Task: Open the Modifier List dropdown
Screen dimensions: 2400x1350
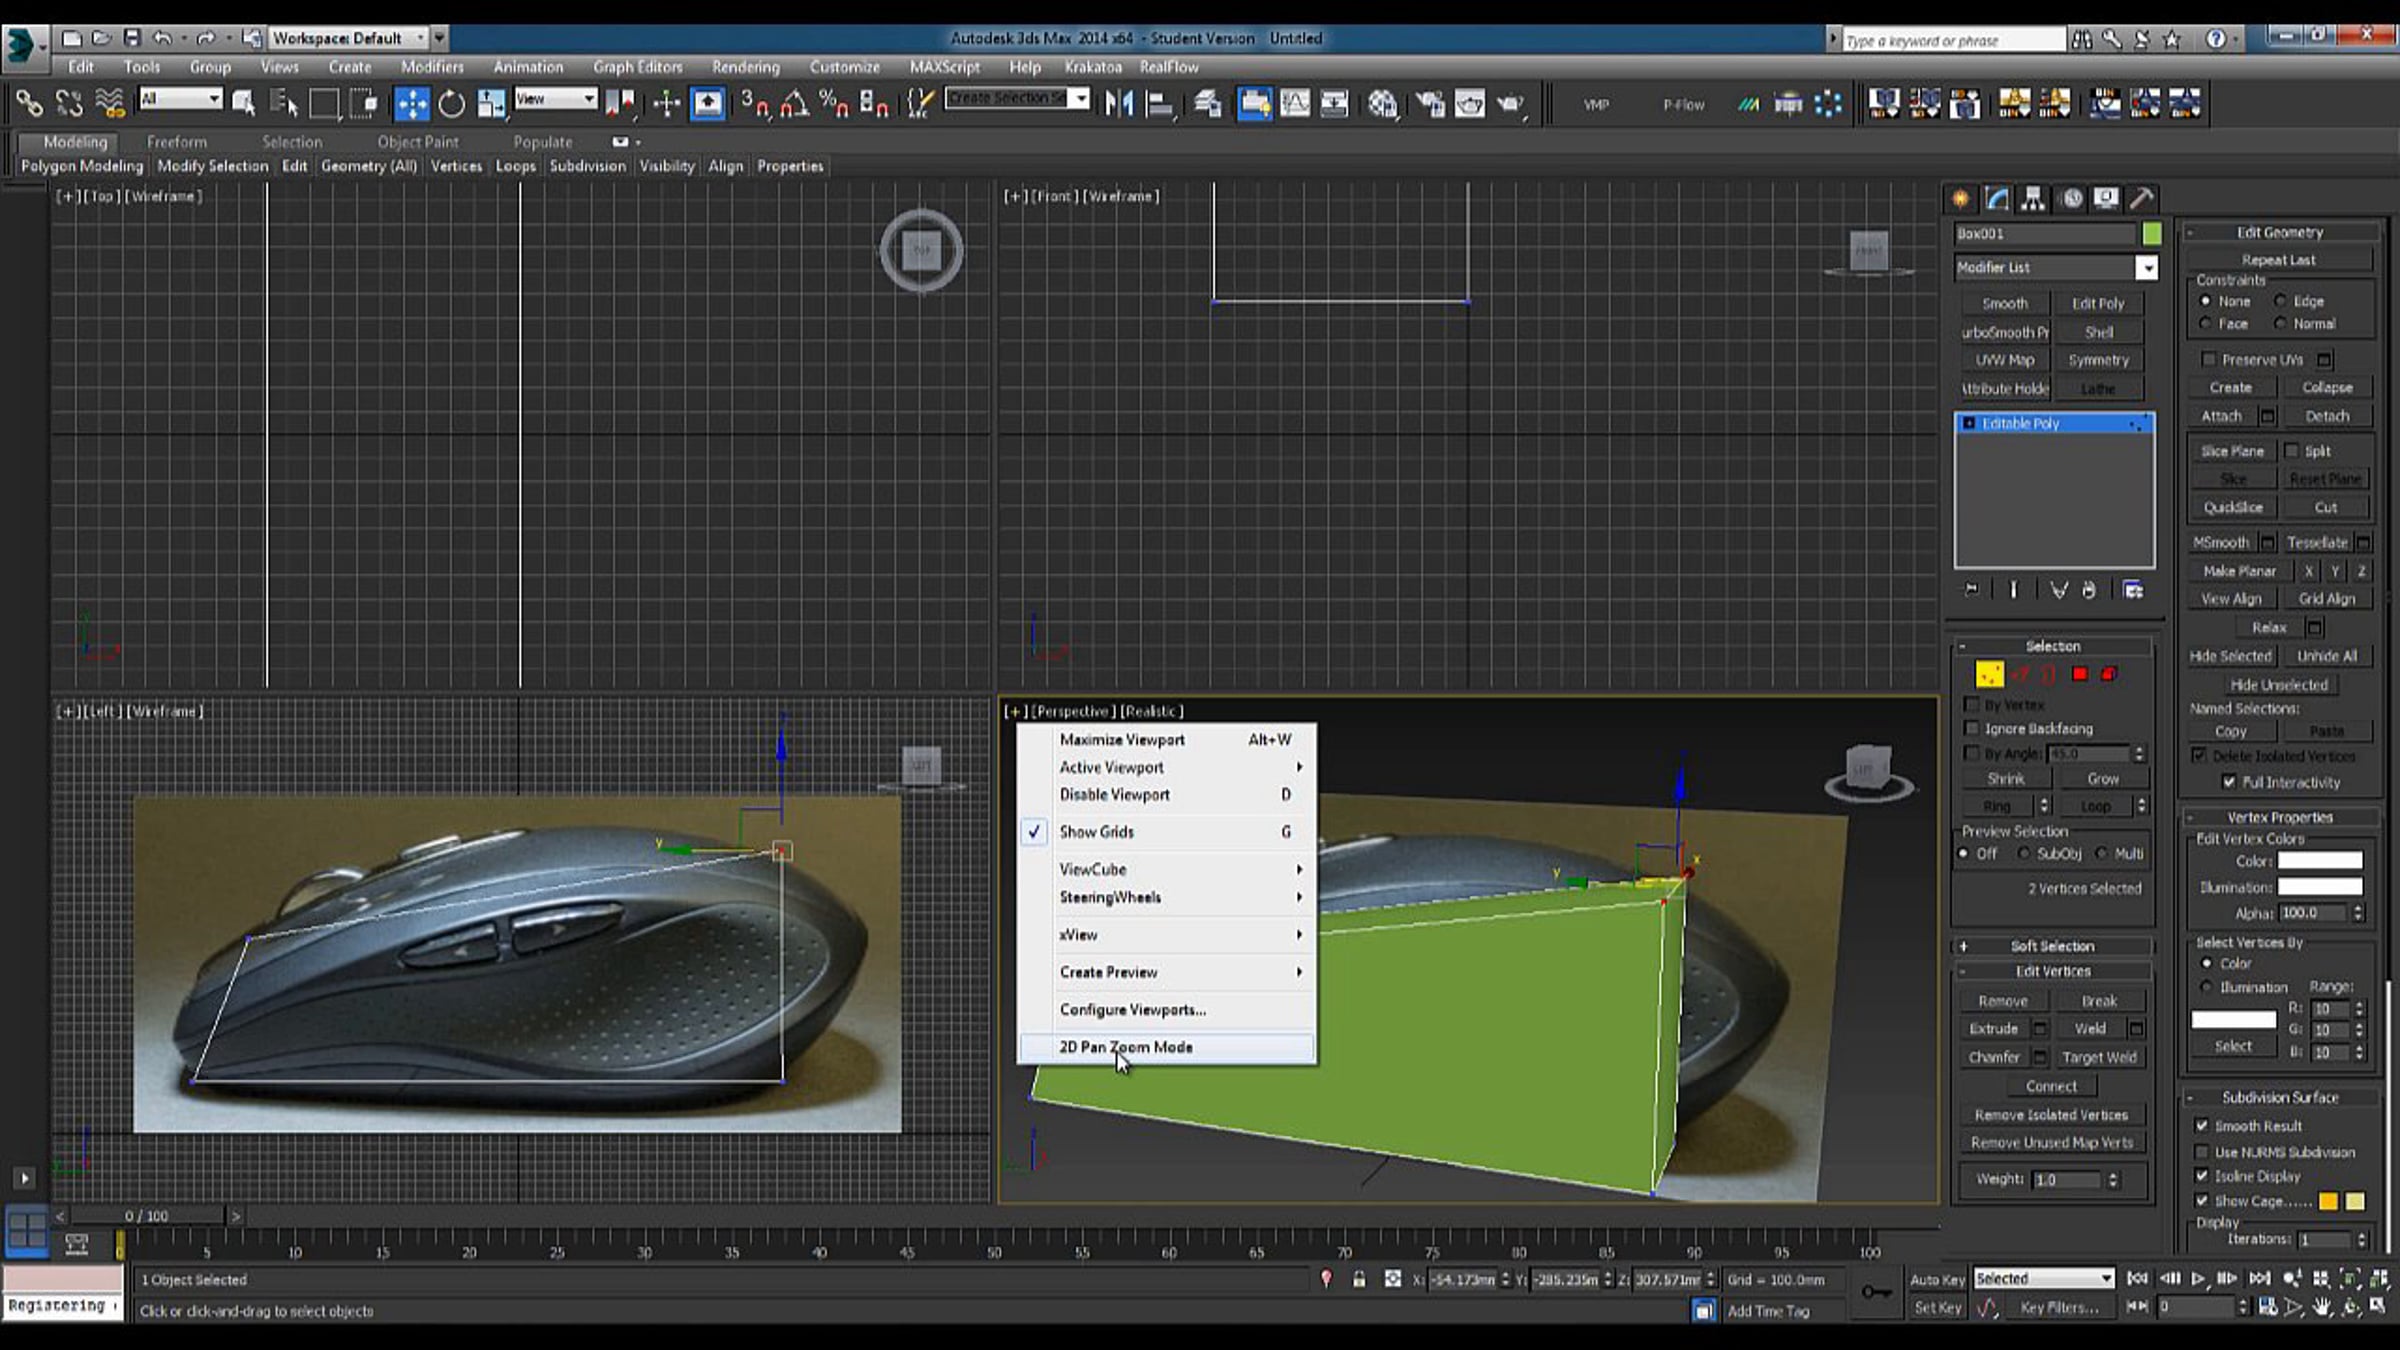Action: click(2146, 268)
